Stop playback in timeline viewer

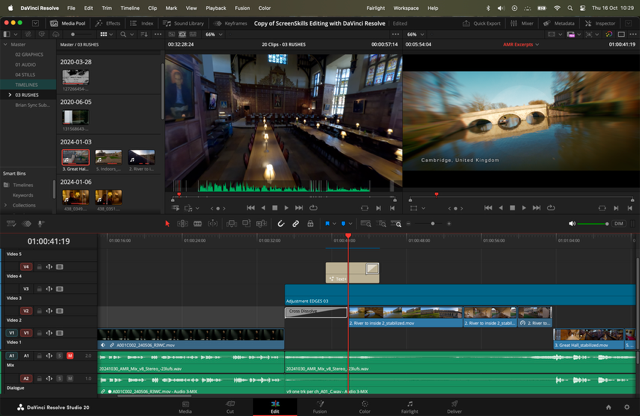[x=512, y=208]
